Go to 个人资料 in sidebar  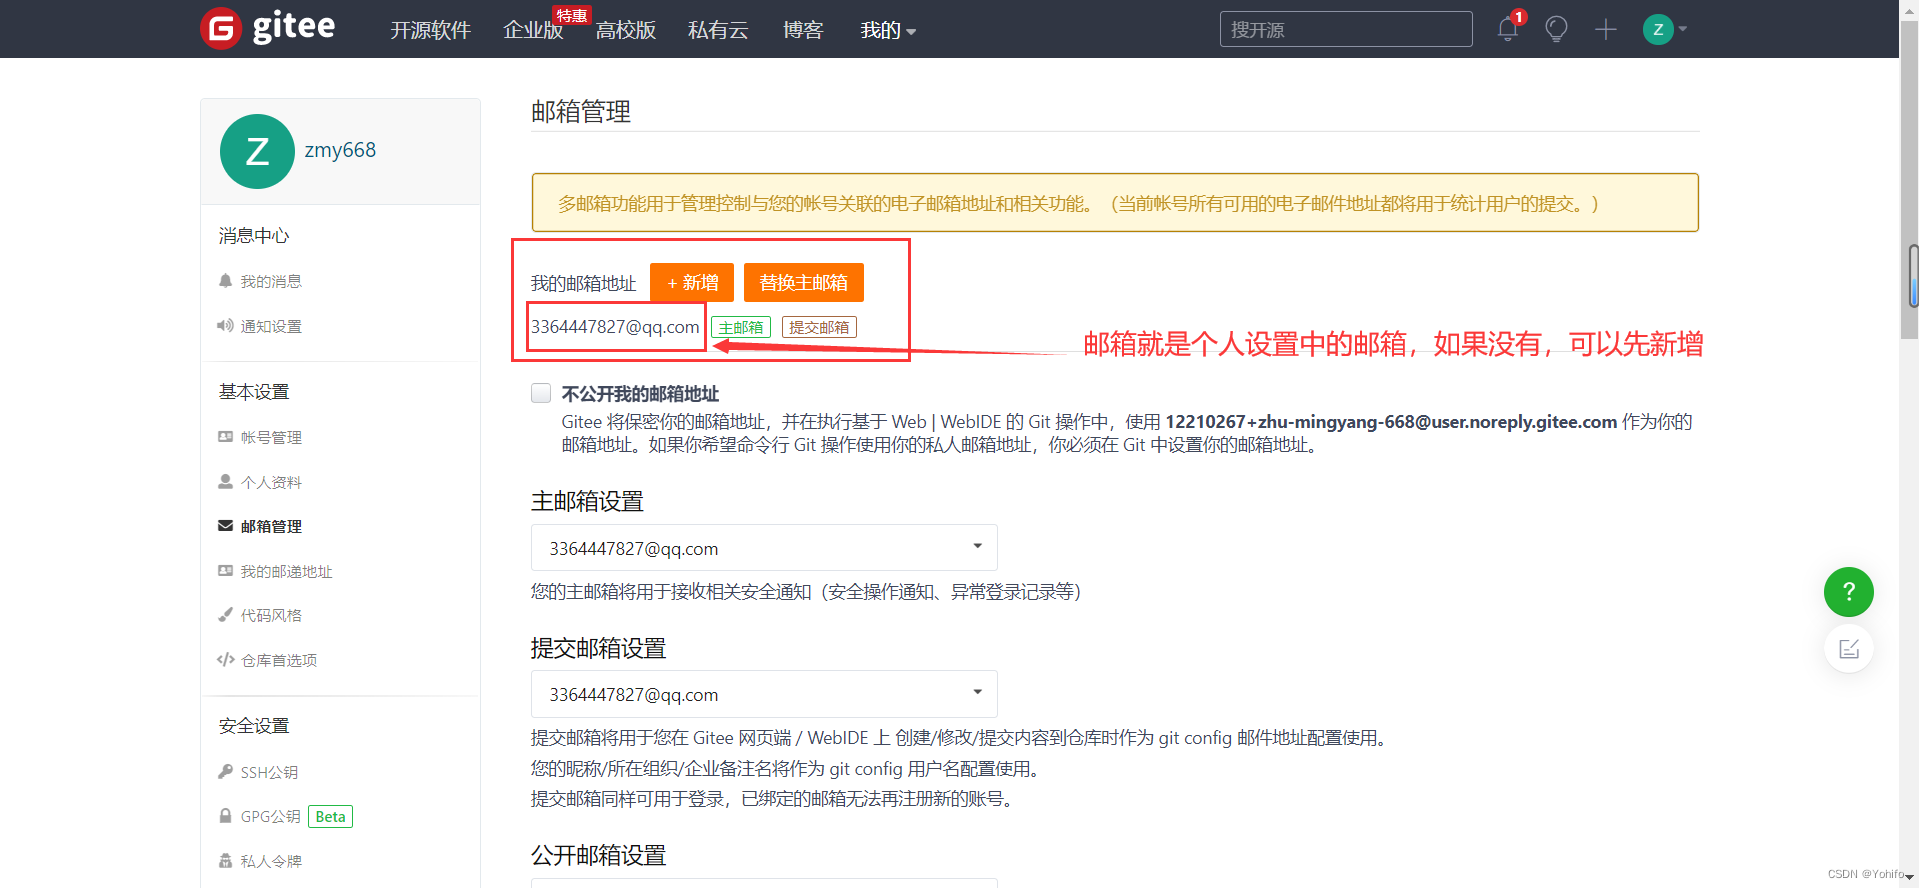(x=271, y=483)
